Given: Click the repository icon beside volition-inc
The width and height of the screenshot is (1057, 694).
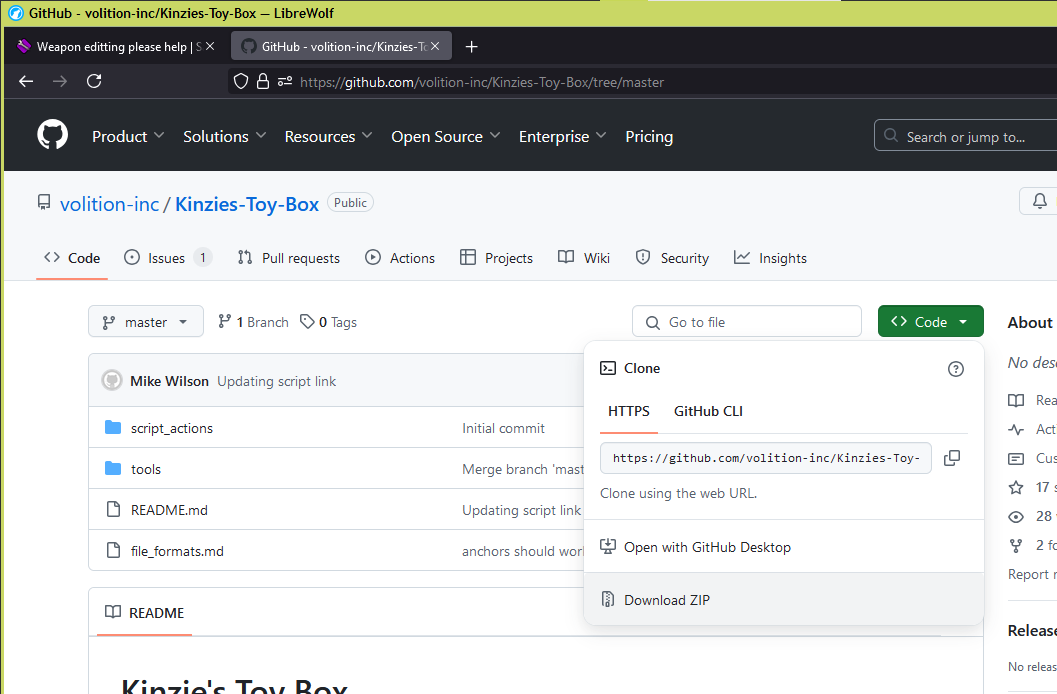Looking at the screenshot, I should [44, 203].
